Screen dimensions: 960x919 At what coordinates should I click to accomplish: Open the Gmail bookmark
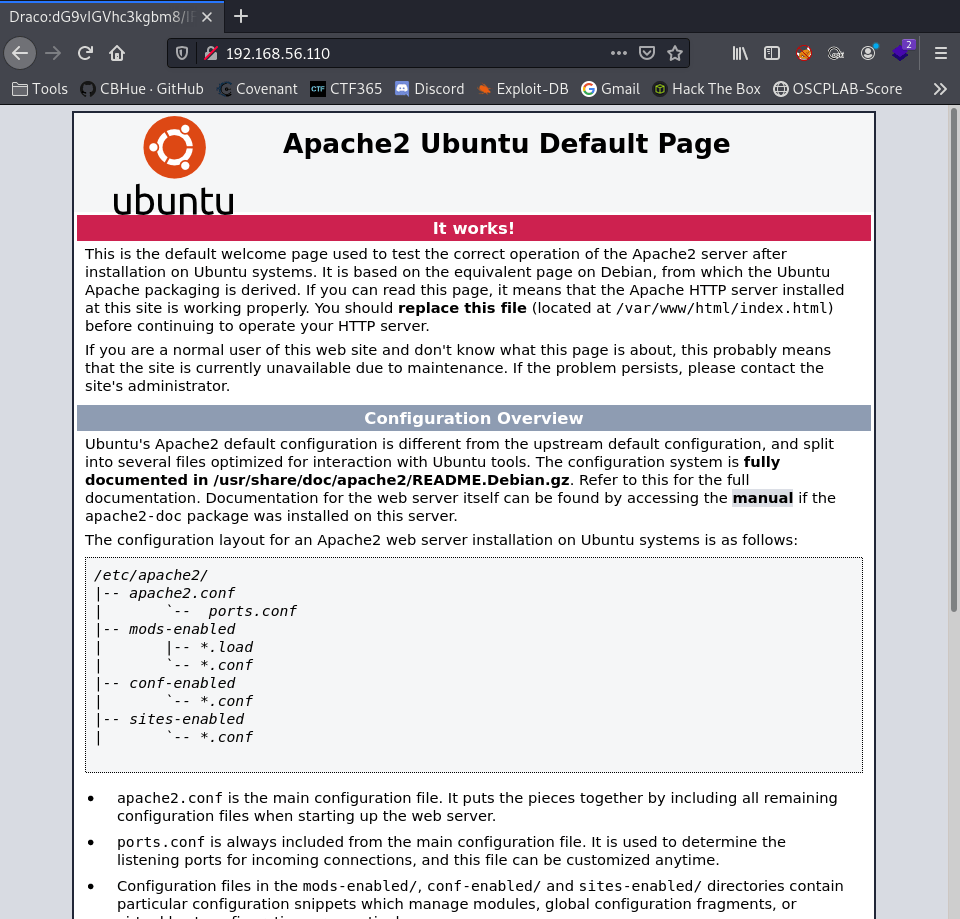pyautogui.click(x=610, y=89)
